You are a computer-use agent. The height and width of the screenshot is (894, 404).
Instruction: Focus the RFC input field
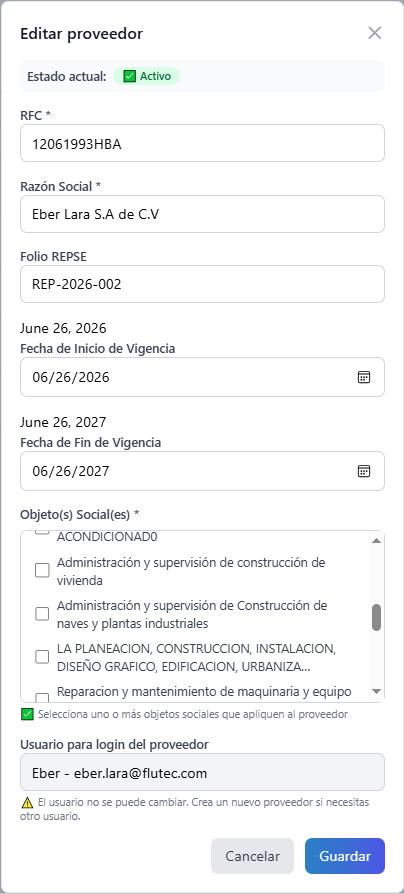(x=202, y=143)
